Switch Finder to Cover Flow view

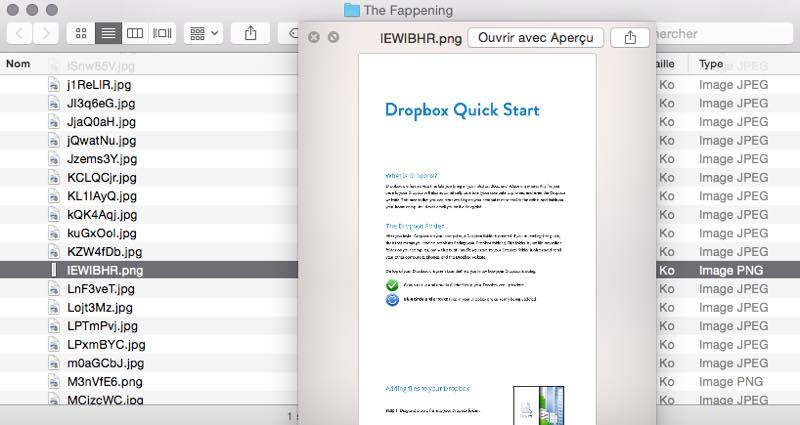click(x=162, y=34)
